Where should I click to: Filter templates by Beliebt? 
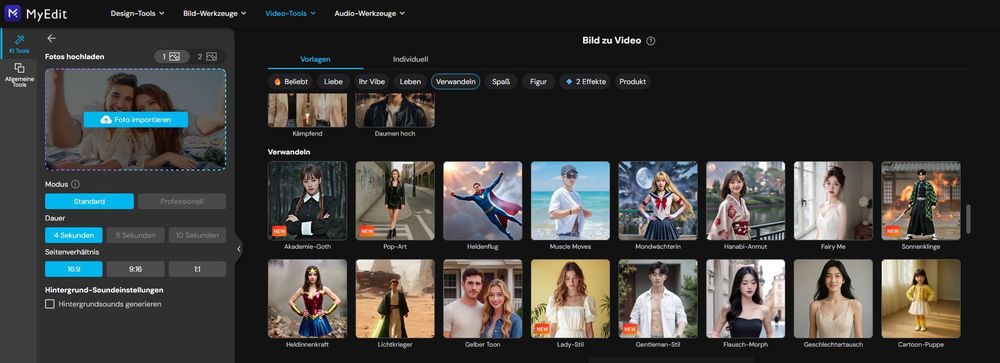291,82
